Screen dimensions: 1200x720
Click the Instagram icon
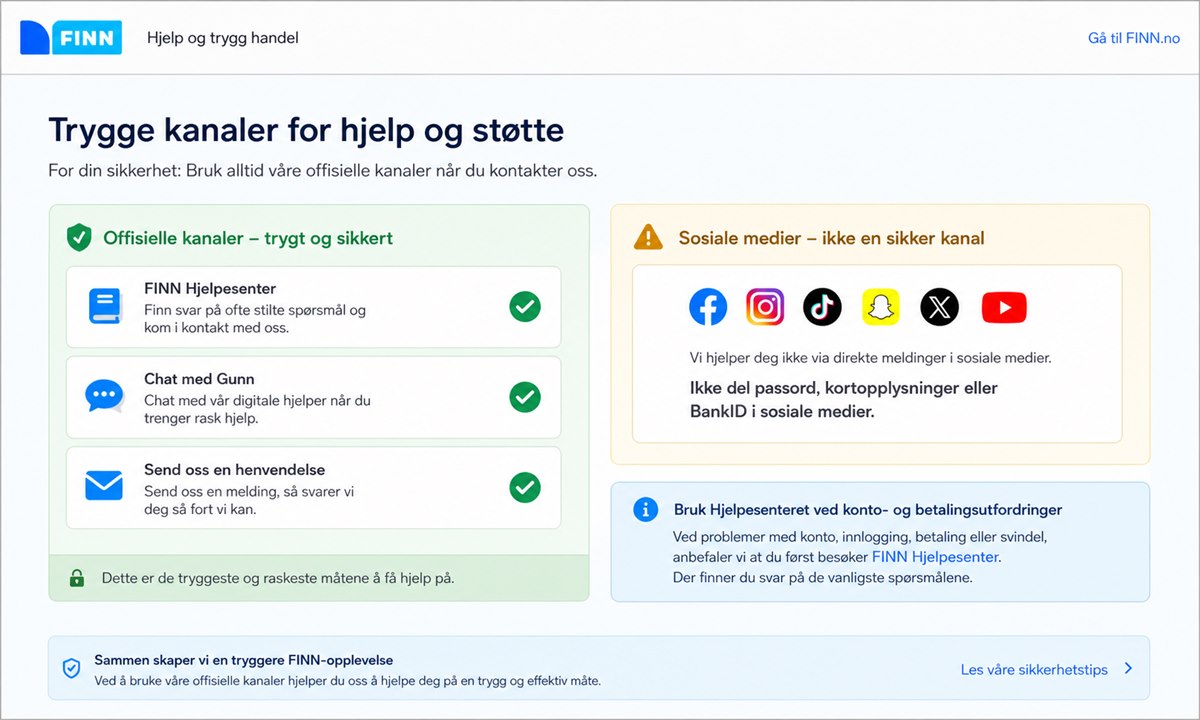coord(765,307)
